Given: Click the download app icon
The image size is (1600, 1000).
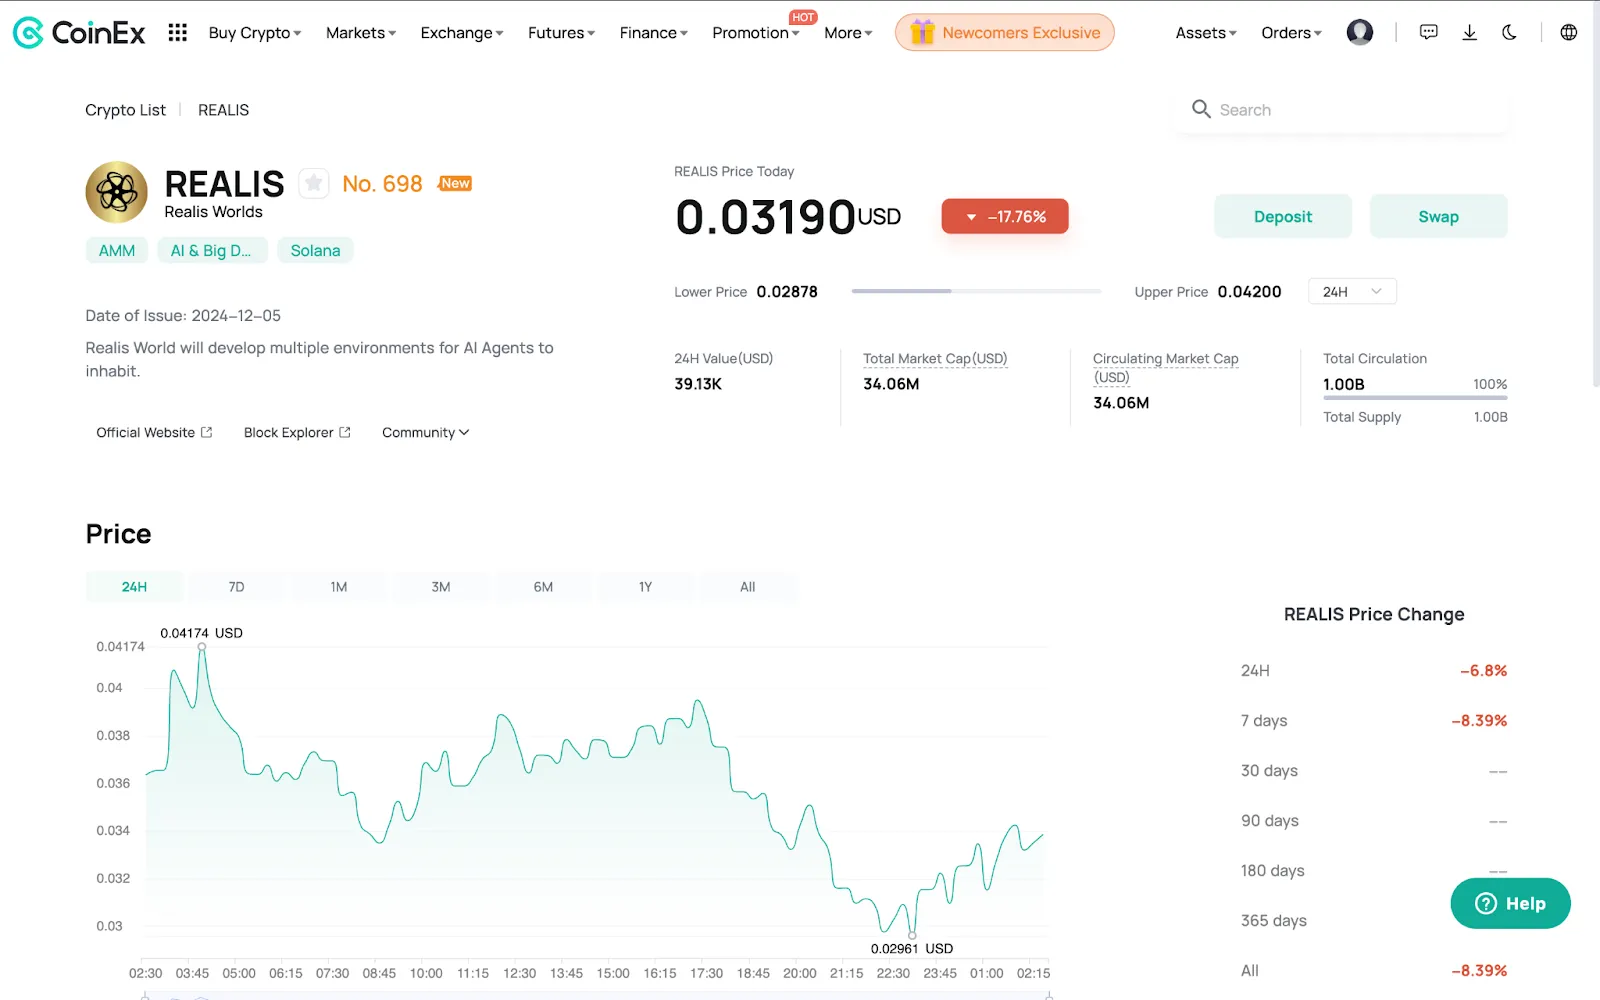Looking at the screenshot, I should (x=1469, y=33).
